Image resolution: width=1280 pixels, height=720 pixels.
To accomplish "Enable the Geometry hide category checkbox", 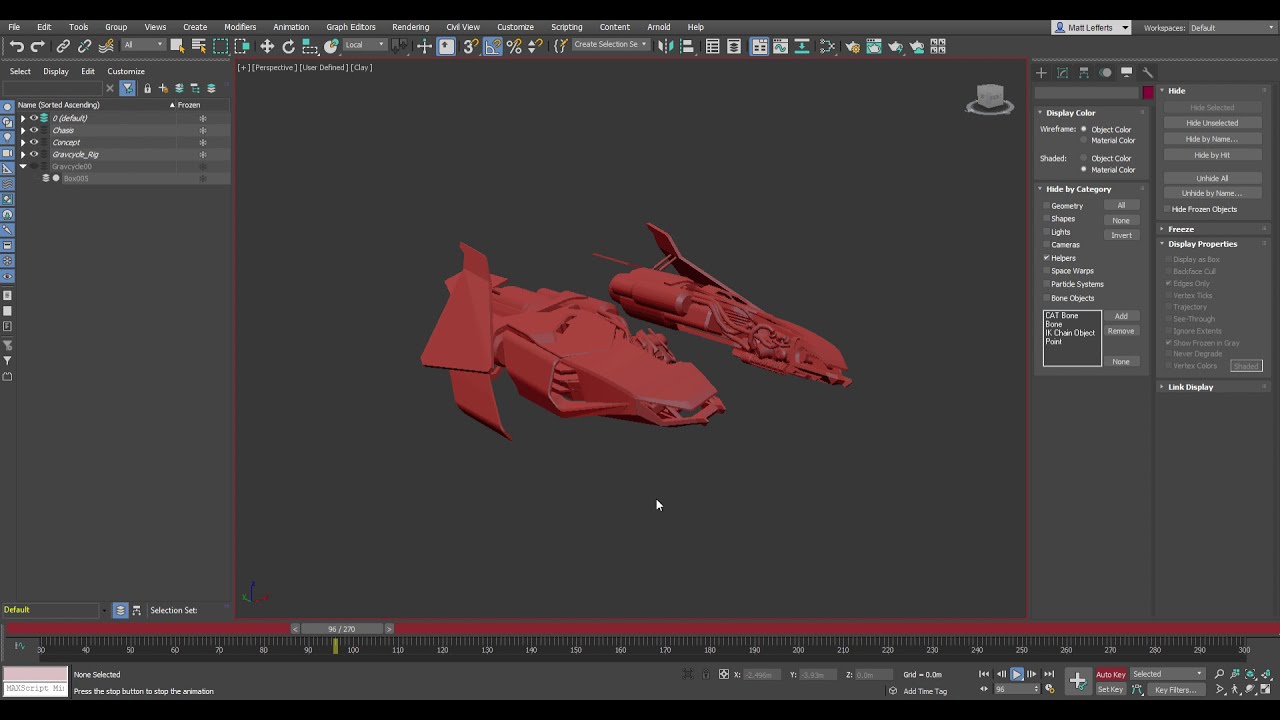I will click(1047, 205).
